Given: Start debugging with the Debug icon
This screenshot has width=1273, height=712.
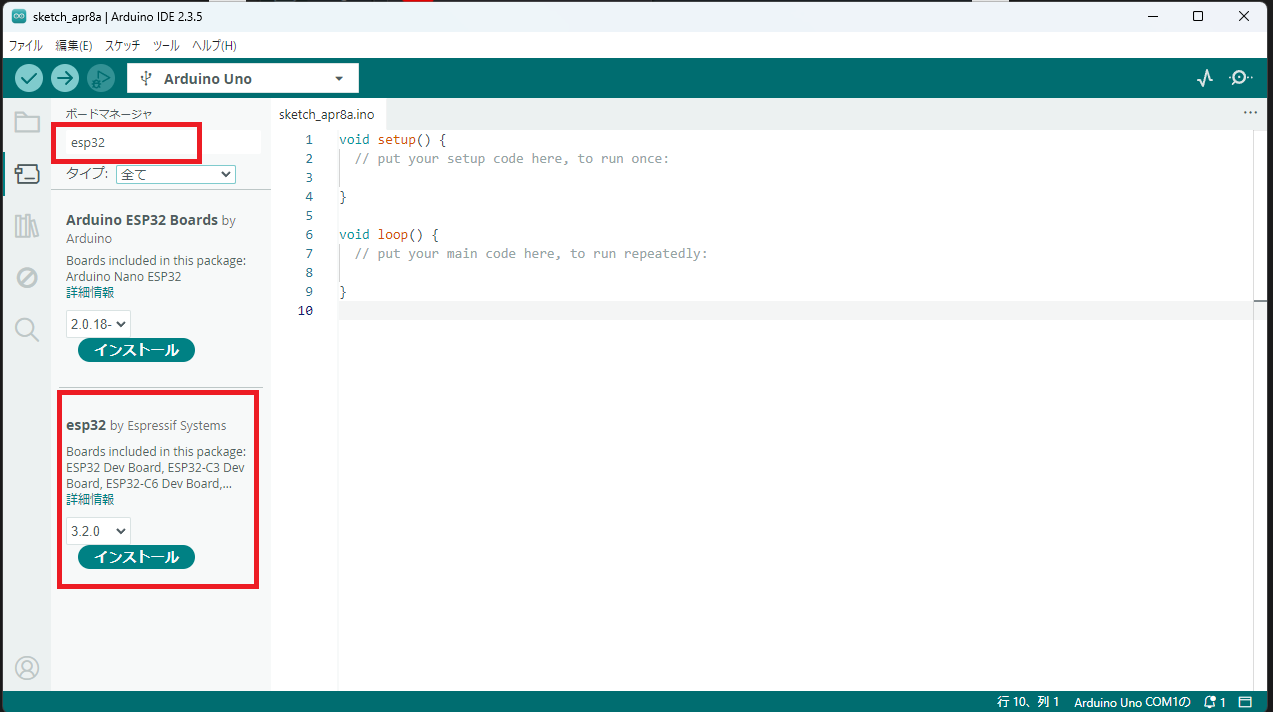Looking at the screenshot, I should click(x=100, y=77).
